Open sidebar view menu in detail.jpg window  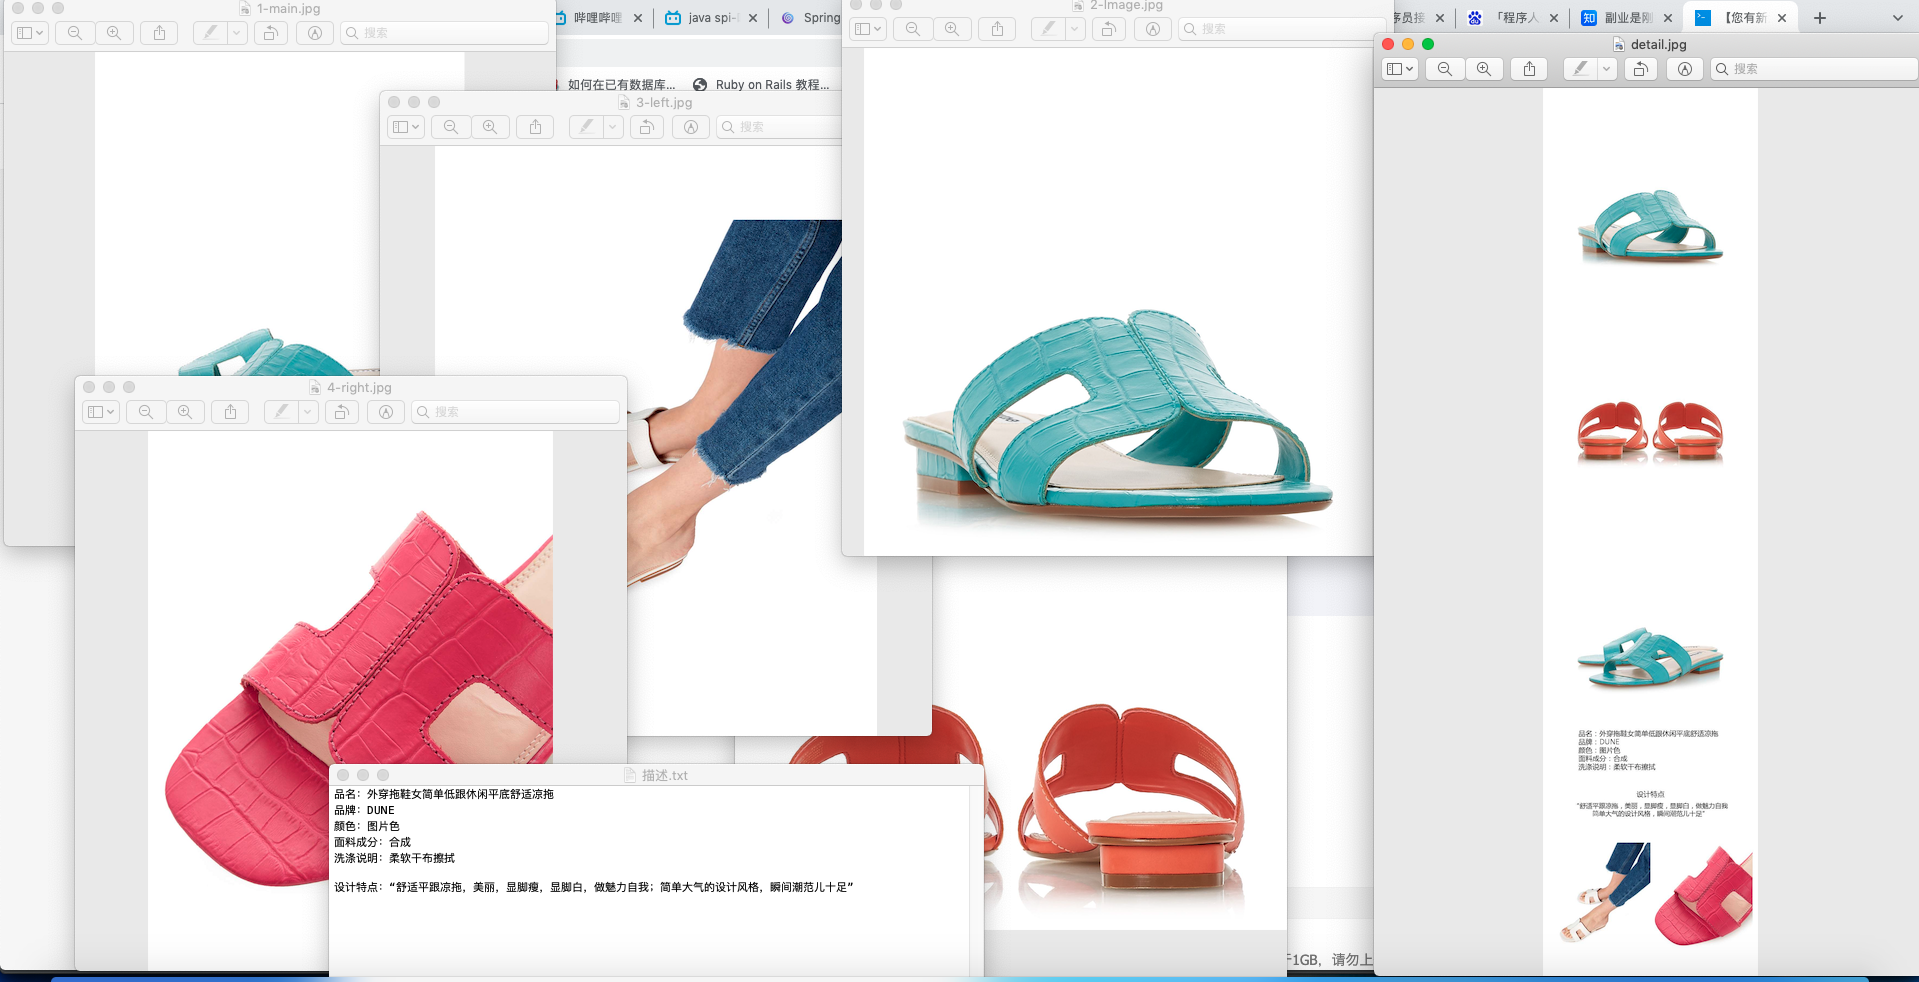click(1399, 69)
